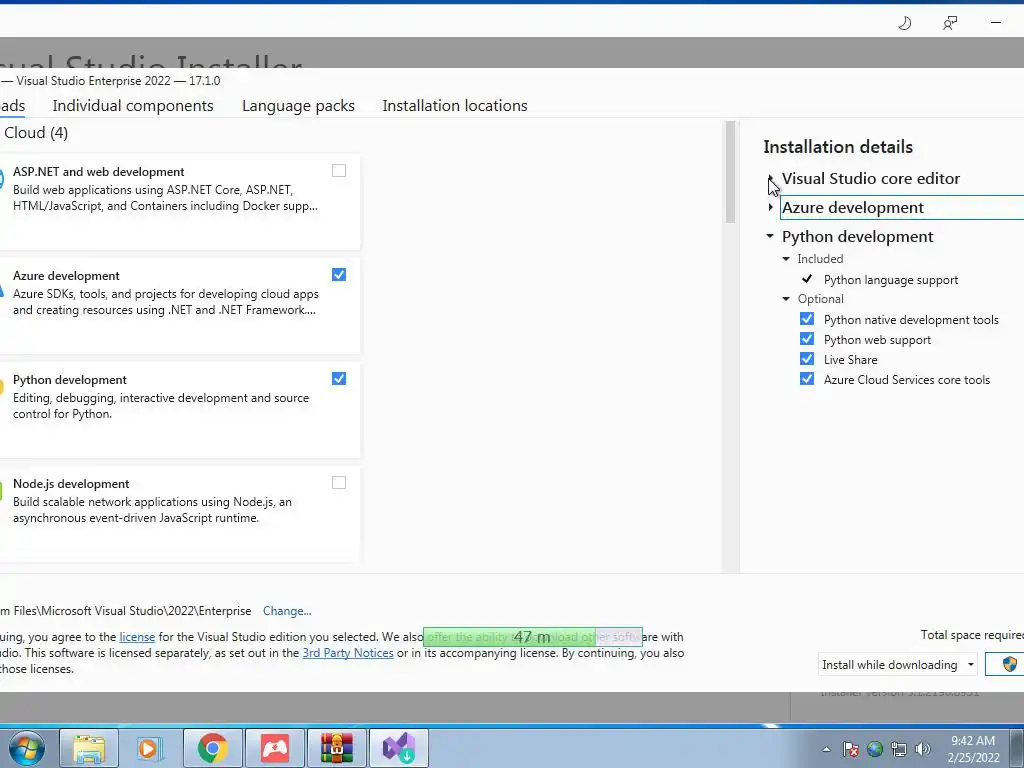Uncheck the Live Share option
This screenshot has width=1024, height=768.
click(x=807, y=359)
